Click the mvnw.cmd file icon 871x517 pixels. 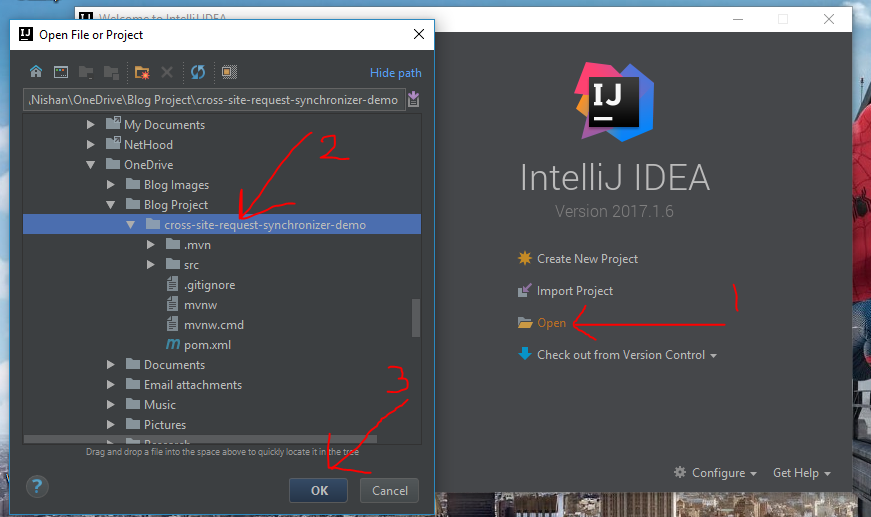point(172,324)
